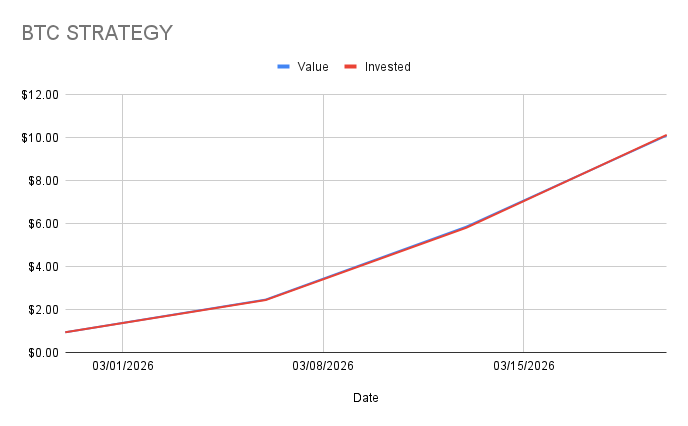This screenshot has height=426, width=688.
Task: Click the $10.00 y-axis label
Action: 39,138
